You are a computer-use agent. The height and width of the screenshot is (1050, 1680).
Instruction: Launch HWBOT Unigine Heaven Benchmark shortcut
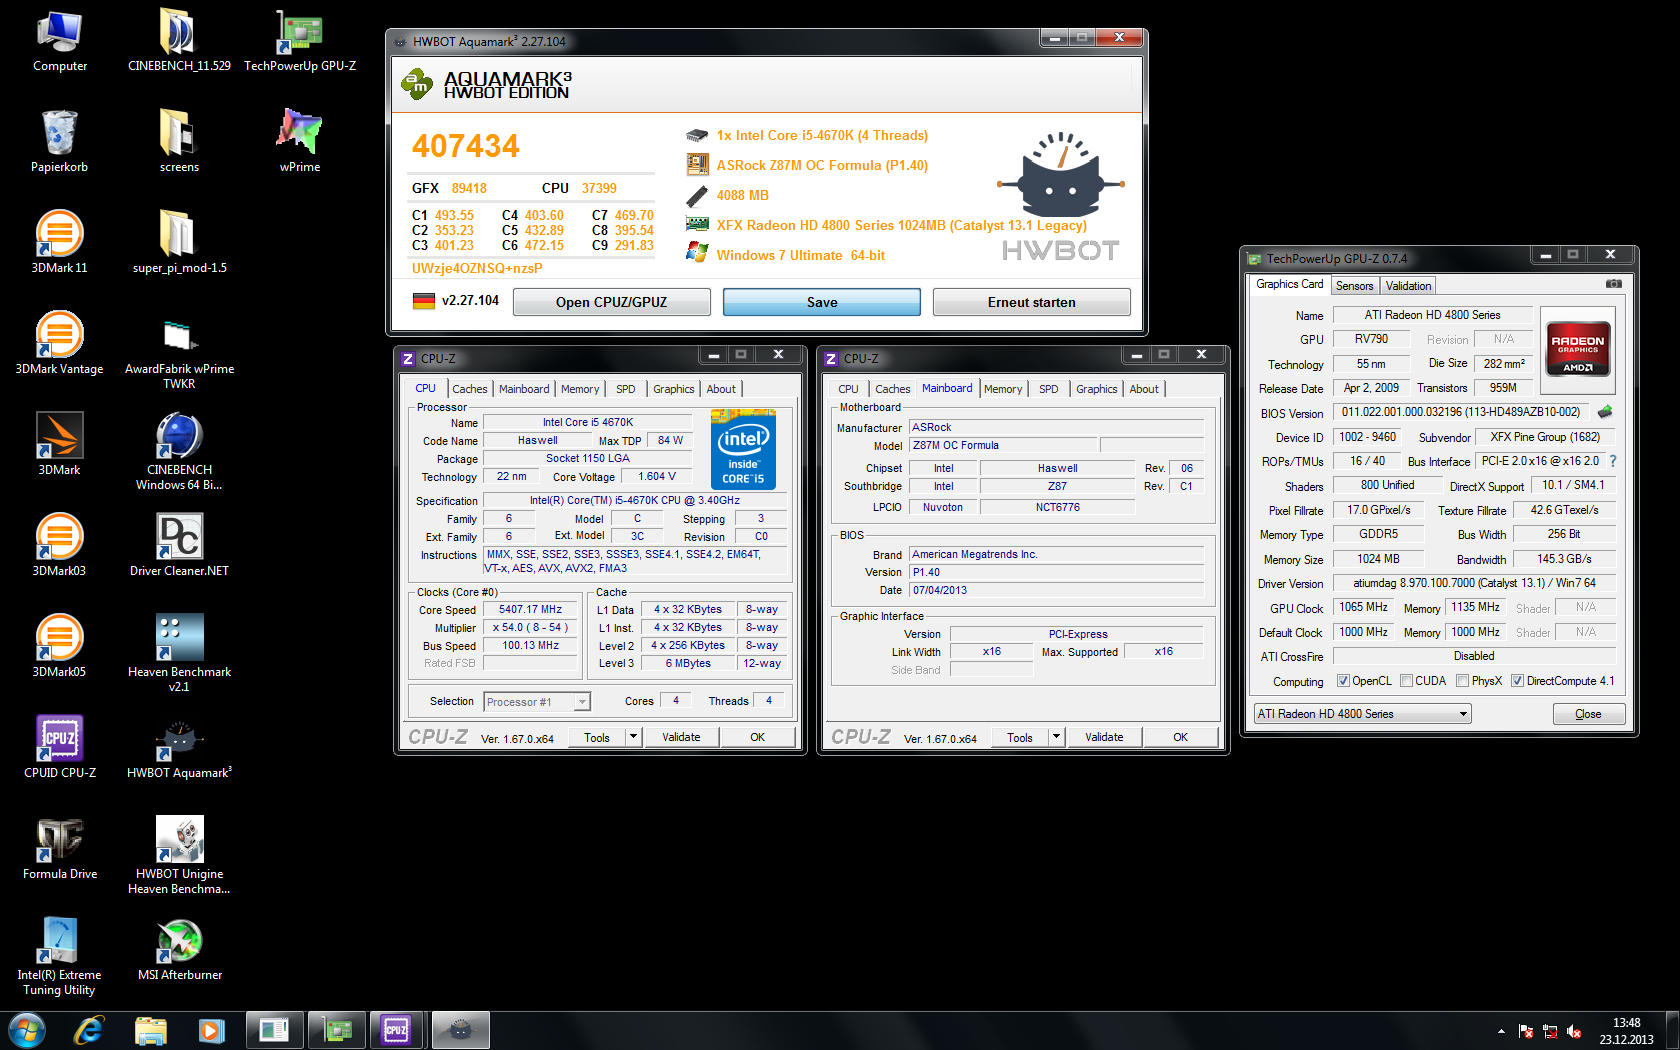tap(179, 855)
